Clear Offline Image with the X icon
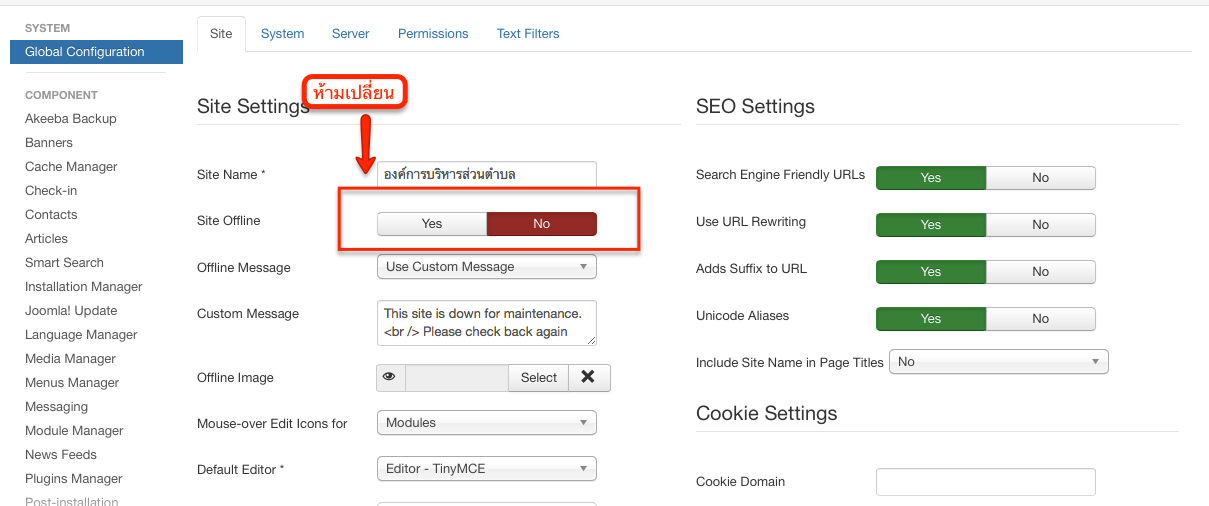This screenshot has height=506, width=1209. pyautogui.click(x=589, y=377)
